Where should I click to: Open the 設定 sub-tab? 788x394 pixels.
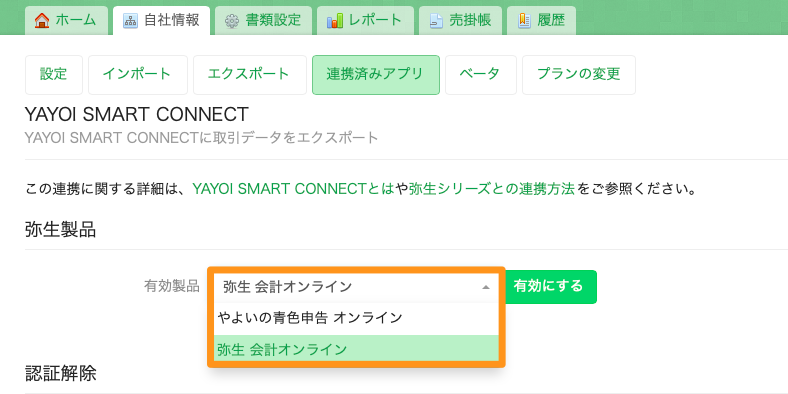coord(54,75)
